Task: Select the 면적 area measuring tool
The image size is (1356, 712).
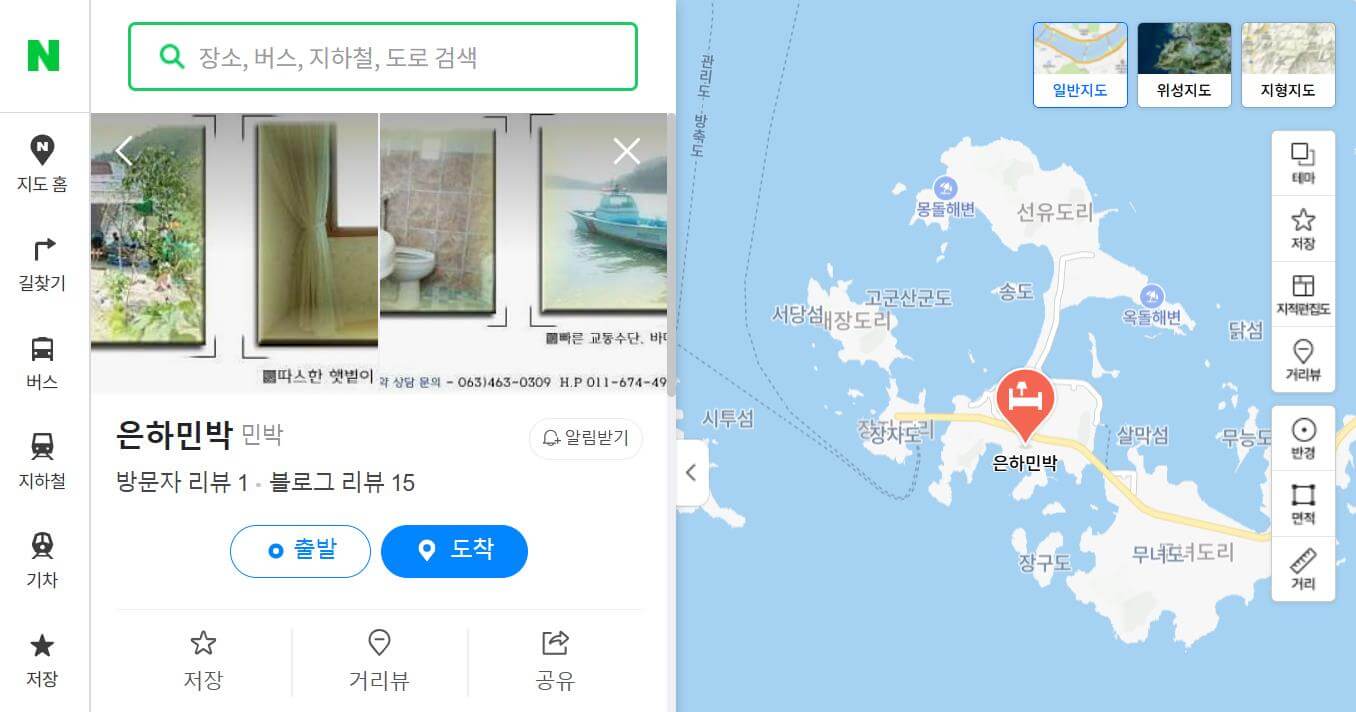Action: pos(1303,504)
